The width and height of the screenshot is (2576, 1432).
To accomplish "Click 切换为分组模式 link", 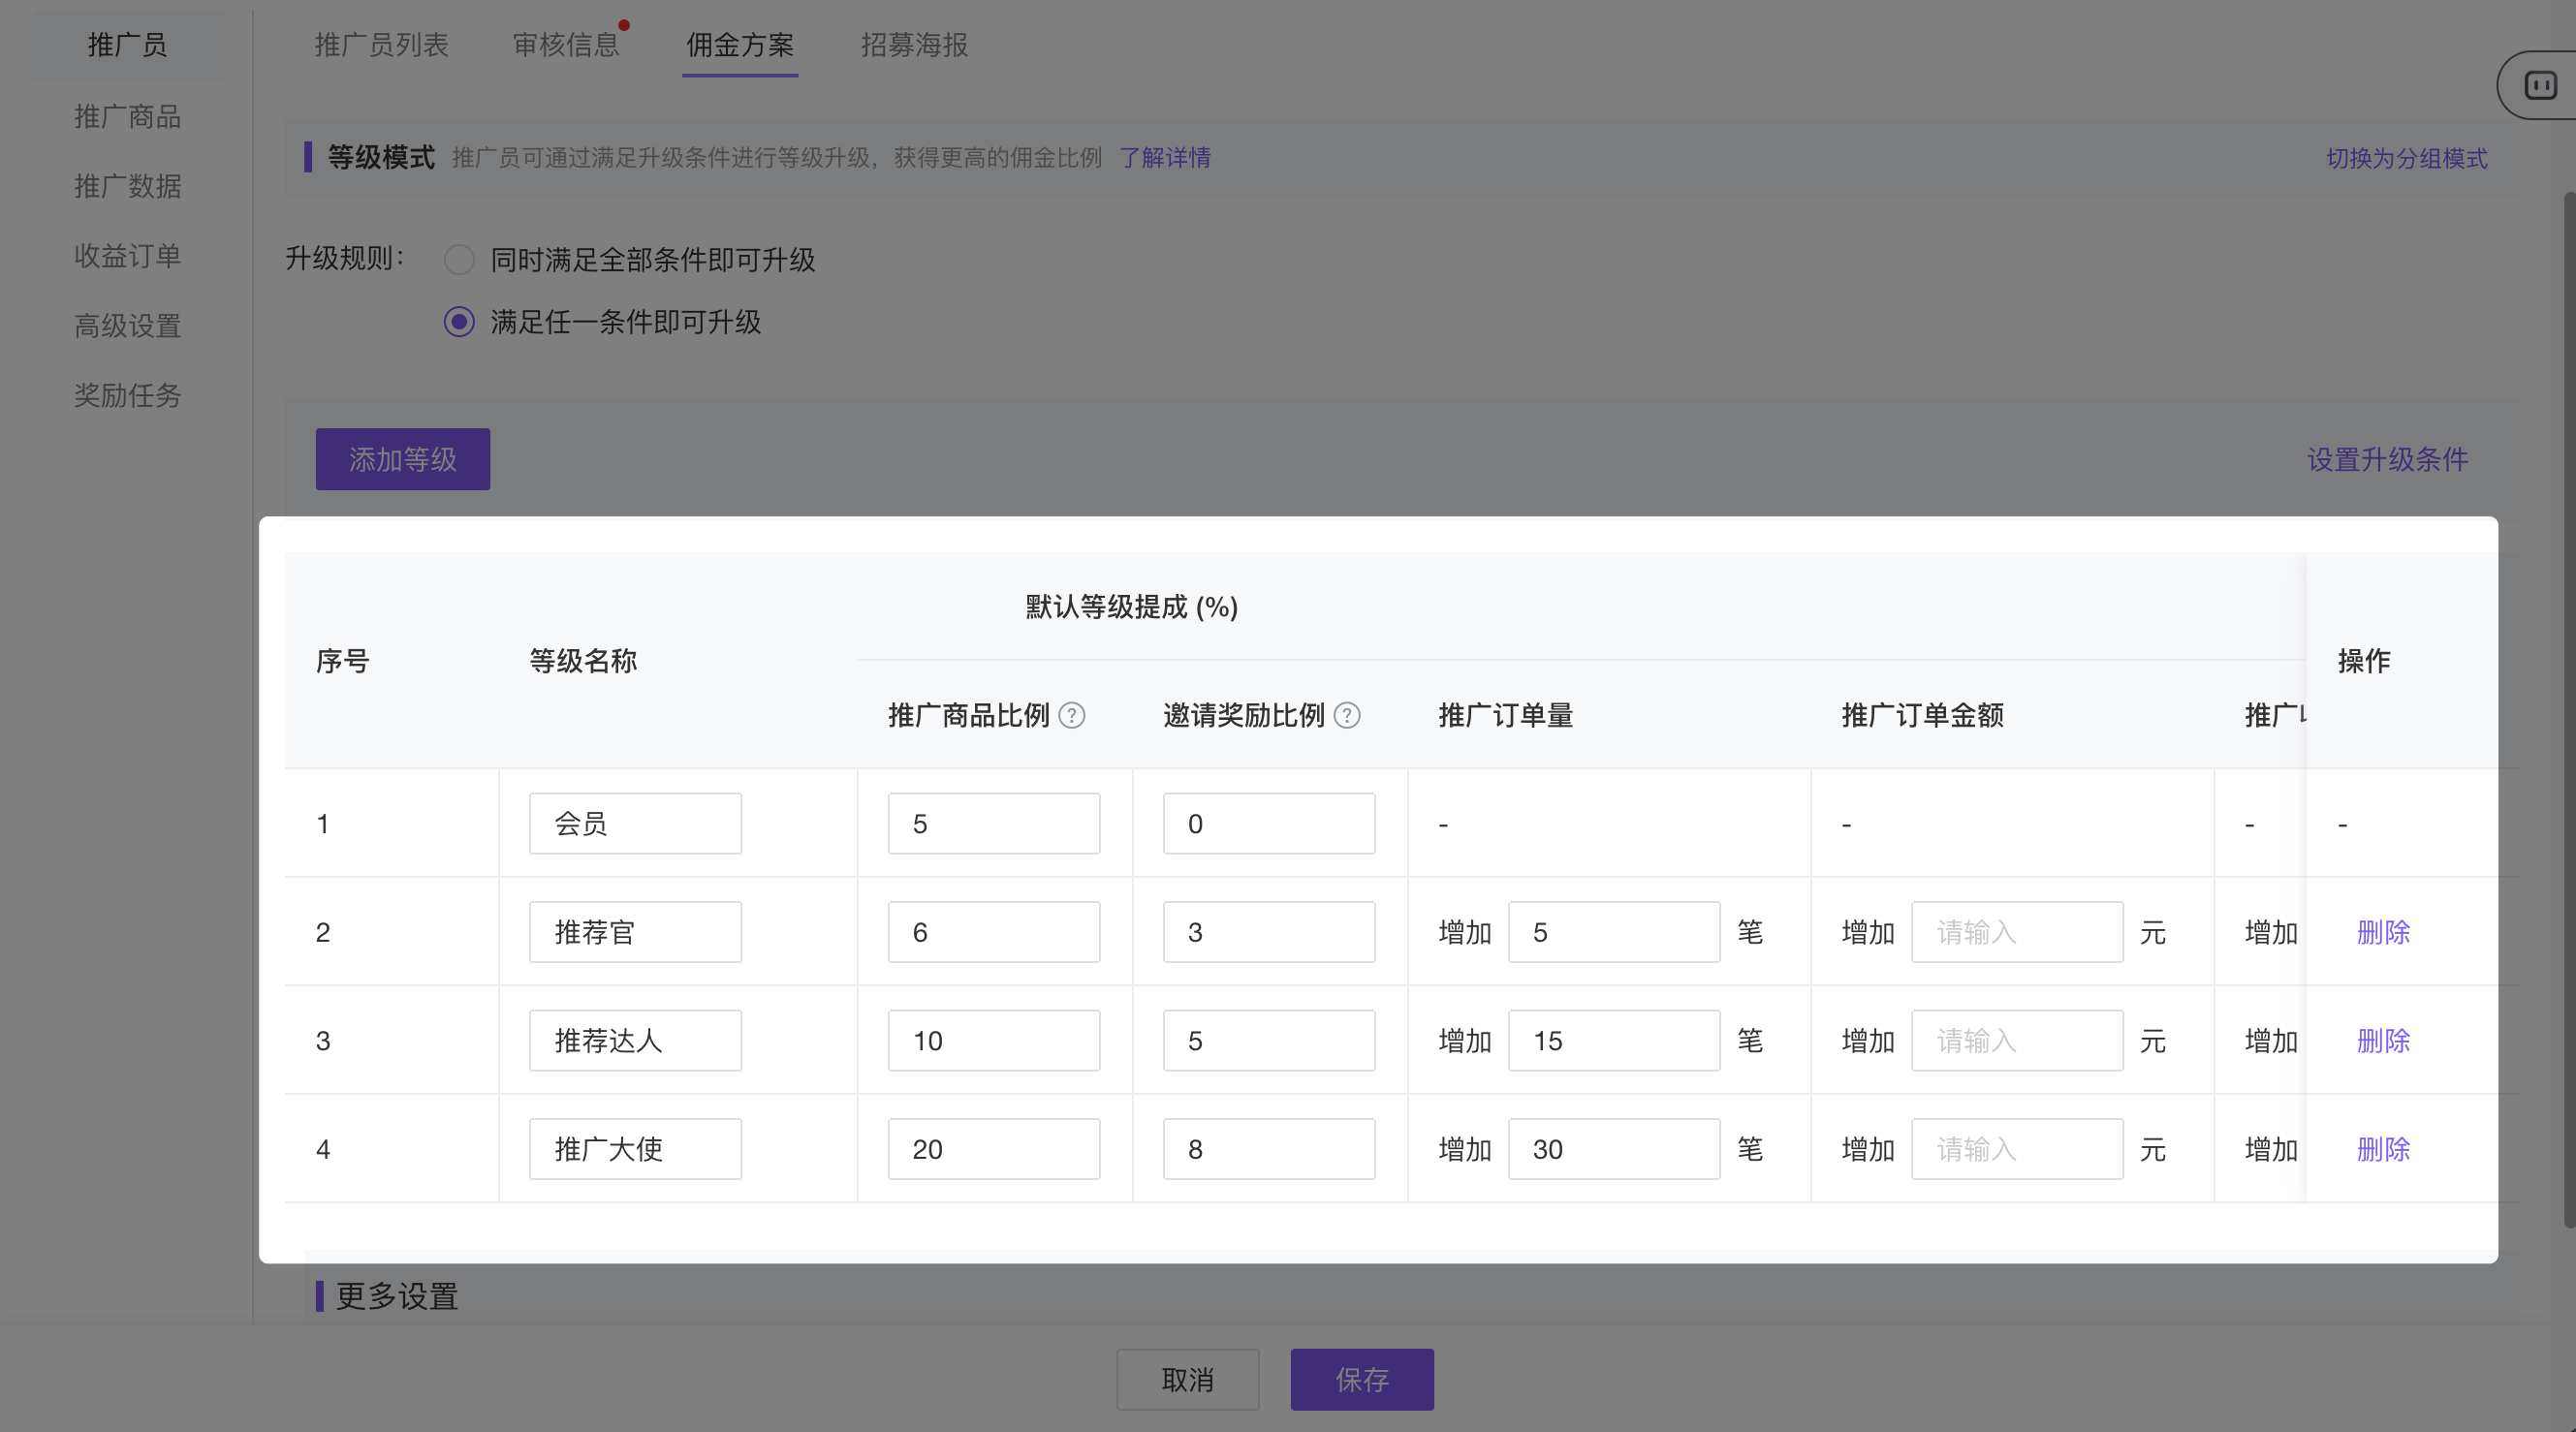I will pyautogui.click(x=2406, y=158).
